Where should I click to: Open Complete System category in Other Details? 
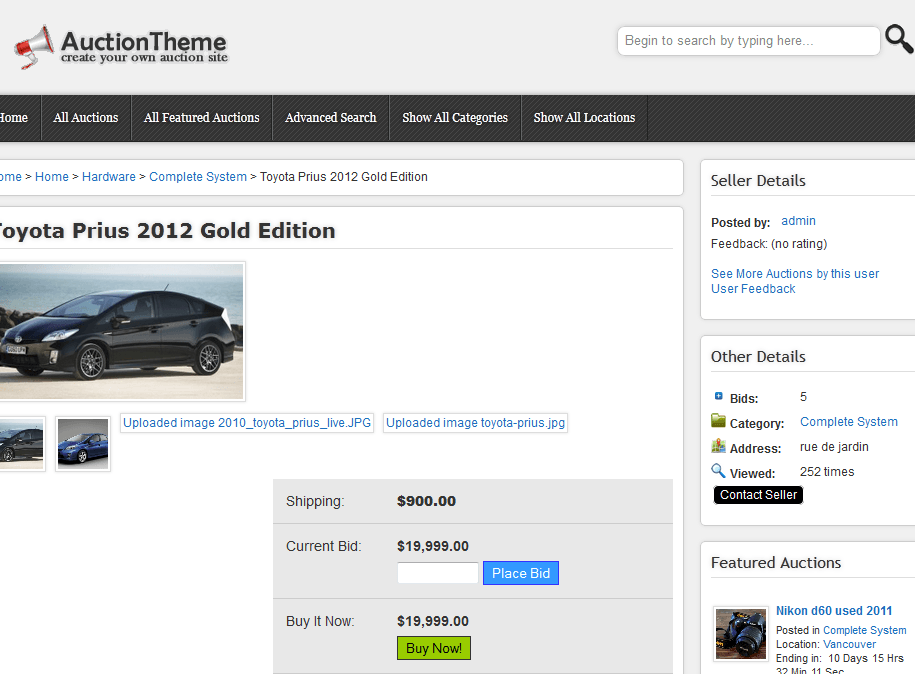coord(848,422)
